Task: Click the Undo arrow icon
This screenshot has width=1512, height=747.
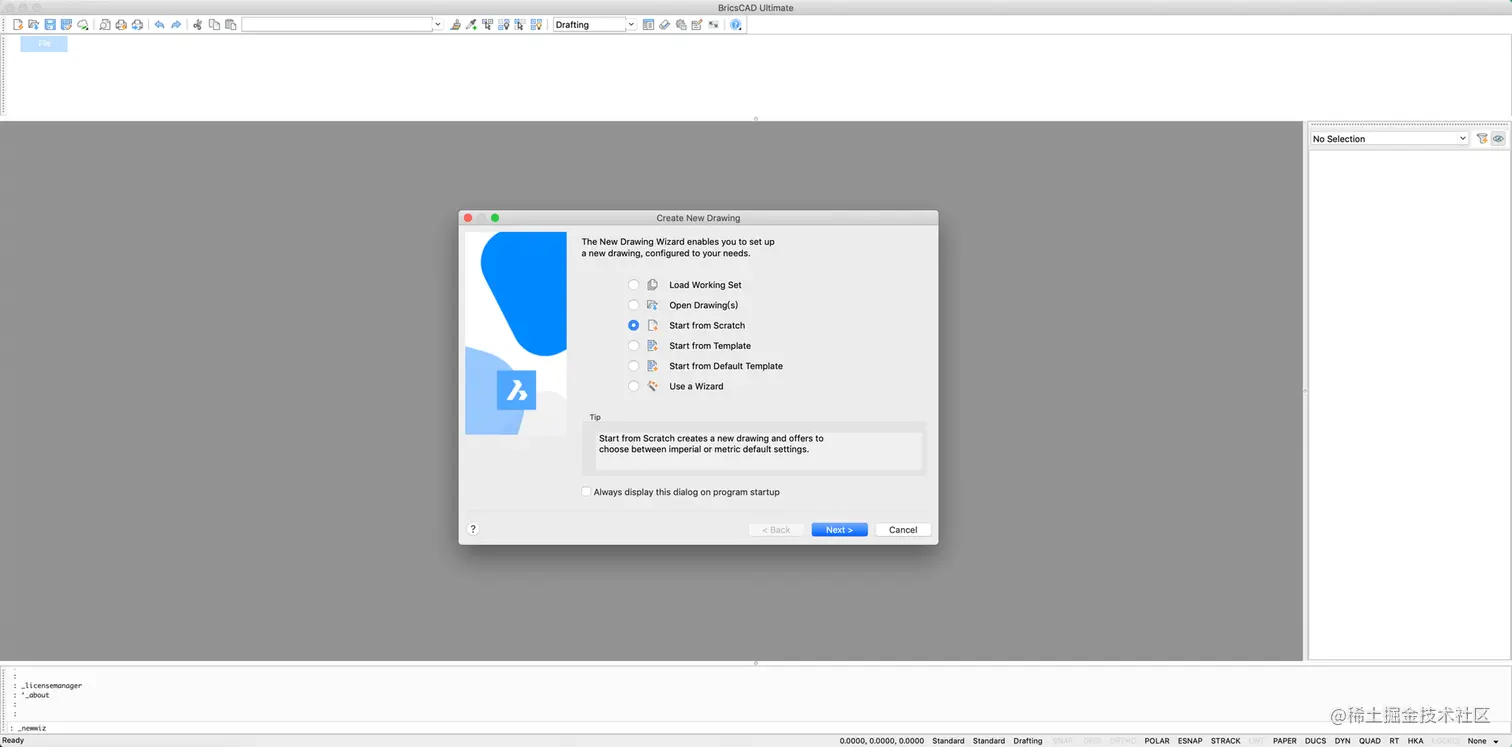Action: 159,24
